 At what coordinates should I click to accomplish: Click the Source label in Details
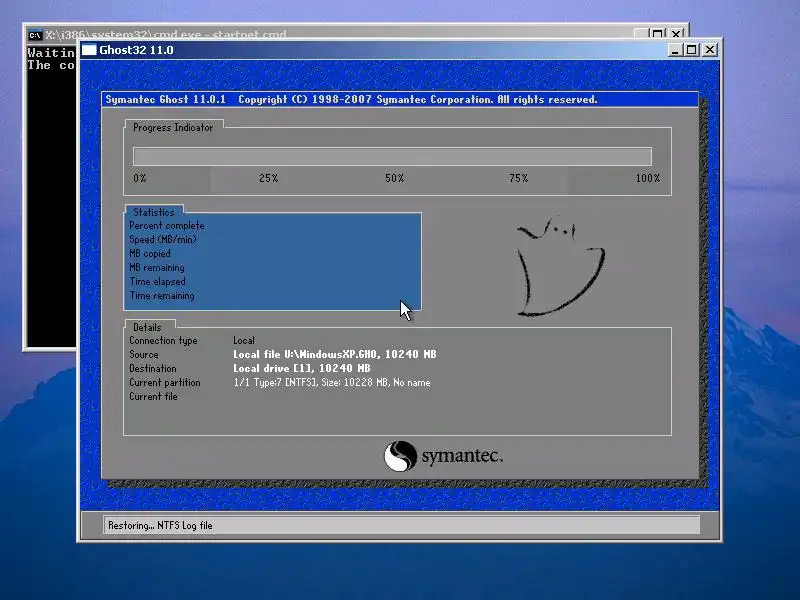pos(144,354)
